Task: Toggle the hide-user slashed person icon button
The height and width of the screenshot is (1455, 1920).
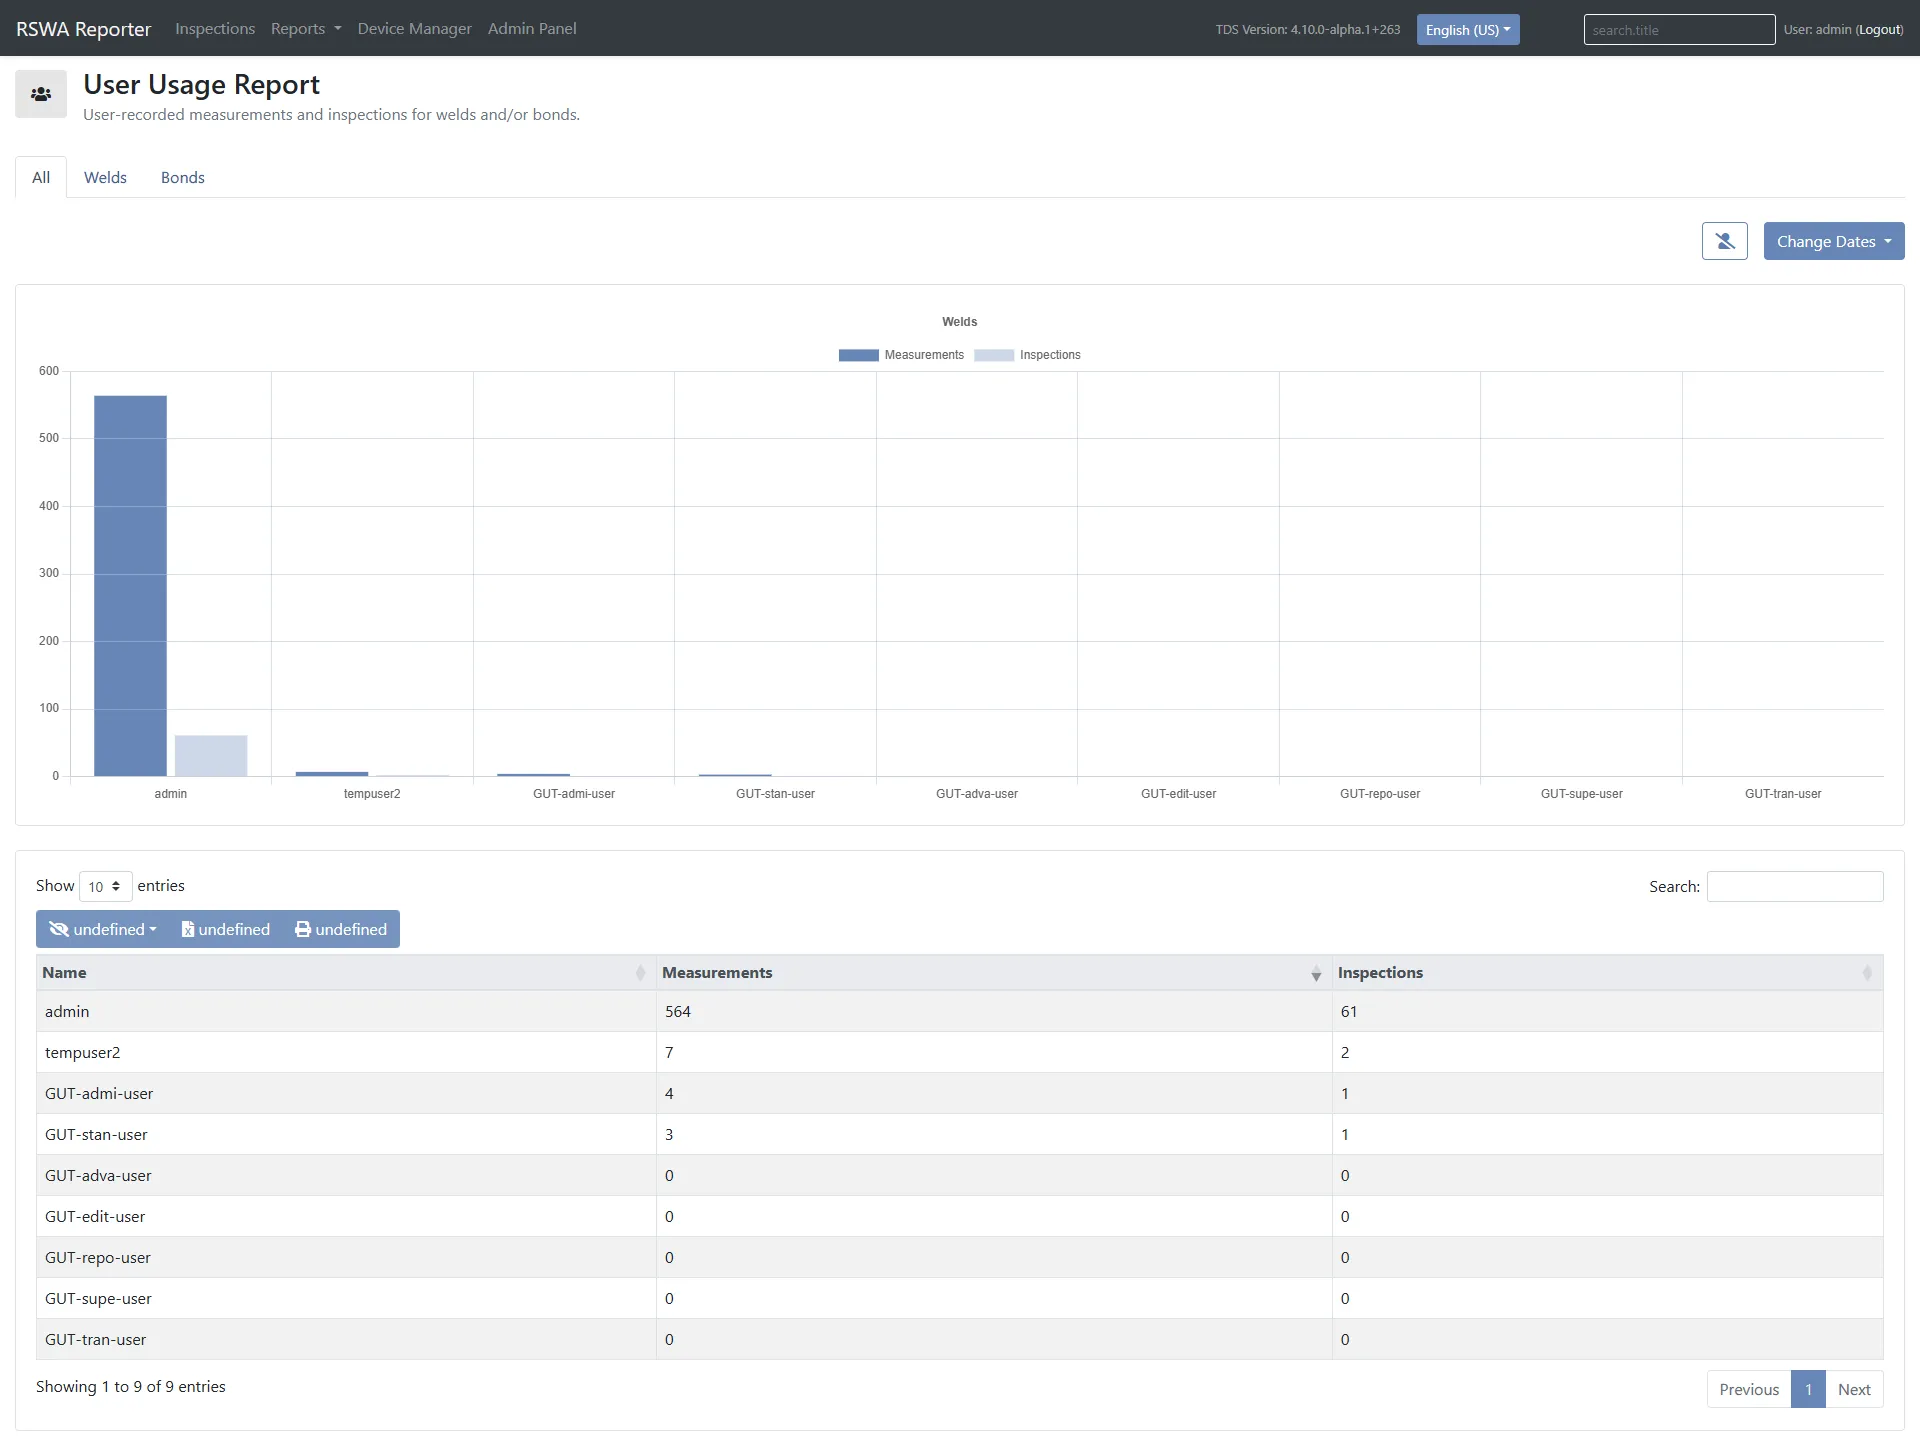Action: (1724, 241)
